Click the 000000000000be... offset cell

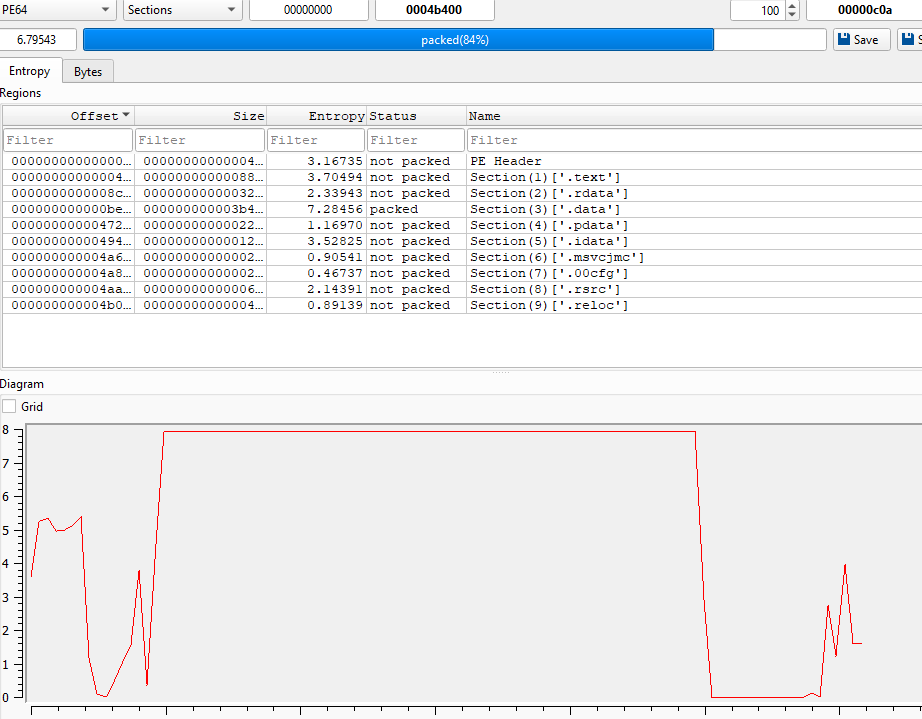pyautogui.click(x=69, y=209)
